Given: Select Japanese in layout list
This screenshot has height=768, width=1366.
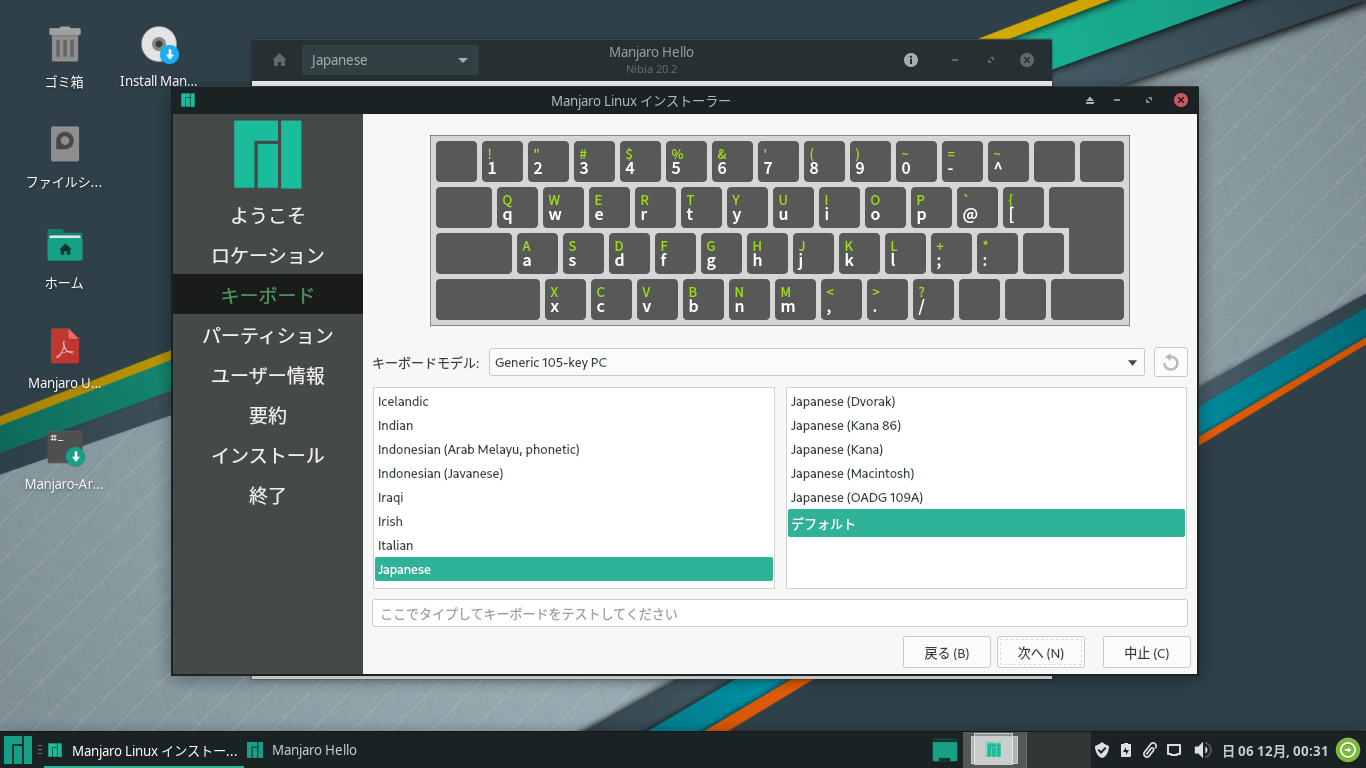Looking at the screenshot, I should 574,569.
